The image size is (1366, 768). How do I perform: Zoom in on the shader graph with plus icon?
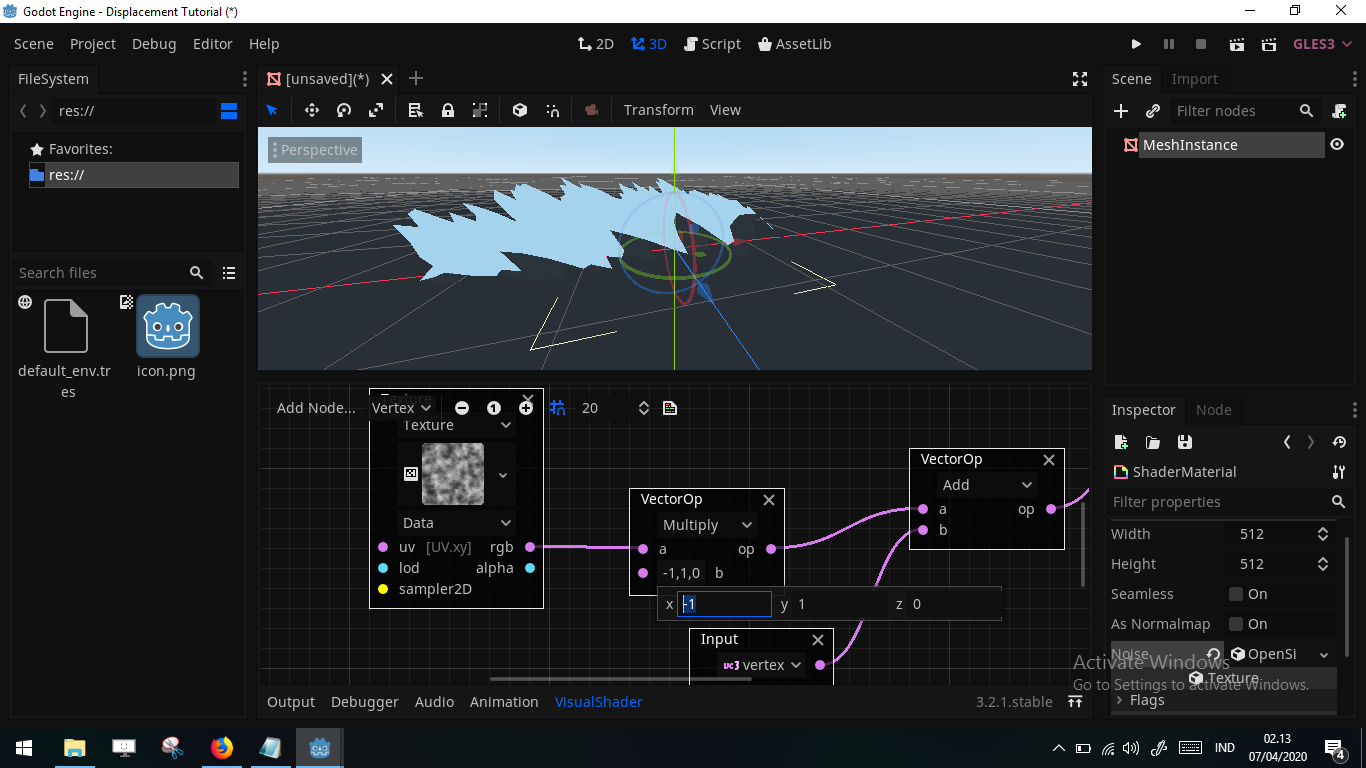click(x=526, y=407)
